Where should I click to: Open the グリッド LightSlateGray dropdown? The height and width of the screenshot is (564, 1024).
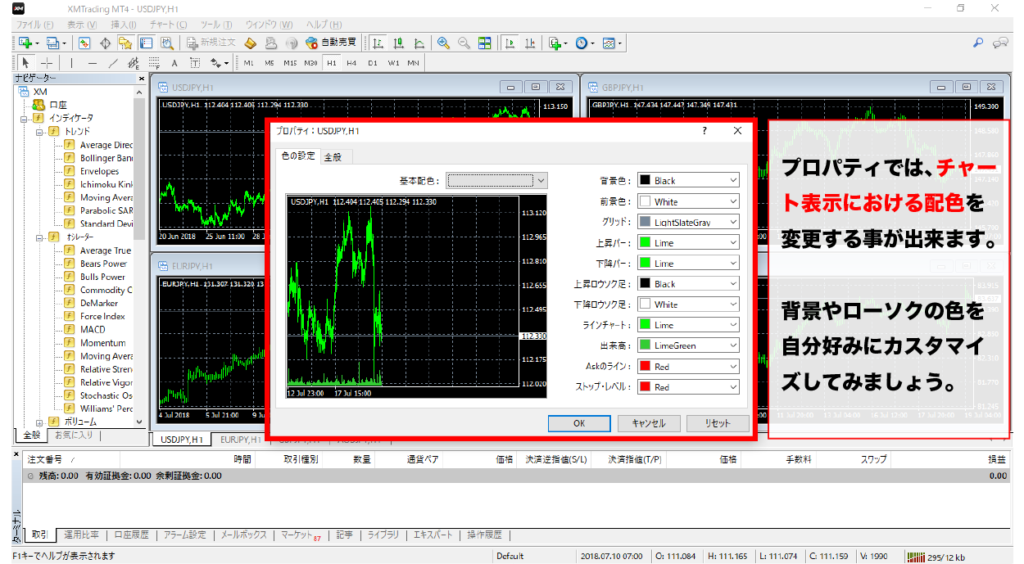(688, 222)
